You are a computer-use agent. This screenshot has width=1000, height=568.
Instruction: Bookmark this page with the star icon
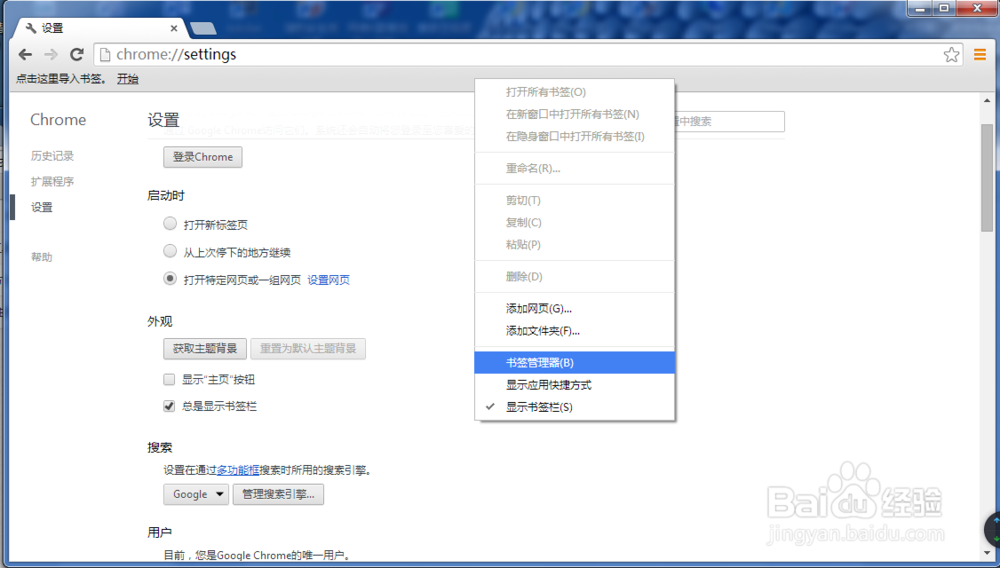[952, 55]
